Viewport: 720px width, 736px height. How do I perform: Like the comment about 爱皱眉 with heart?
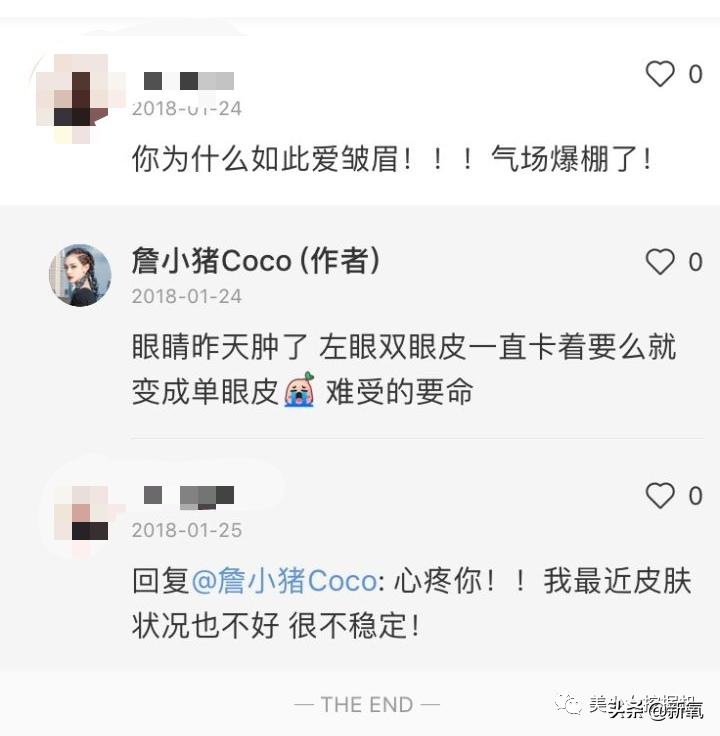(660, 74)
